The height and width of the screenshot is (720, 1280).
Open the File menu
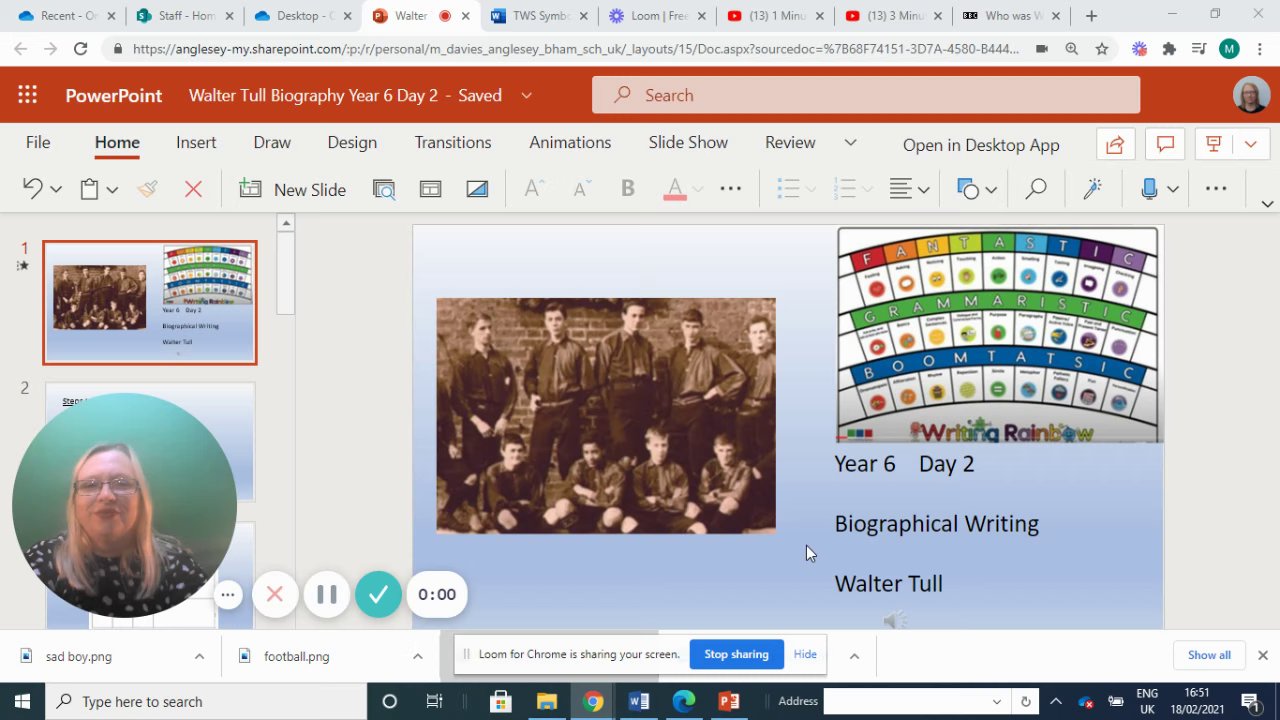click(x=38, y=142)
